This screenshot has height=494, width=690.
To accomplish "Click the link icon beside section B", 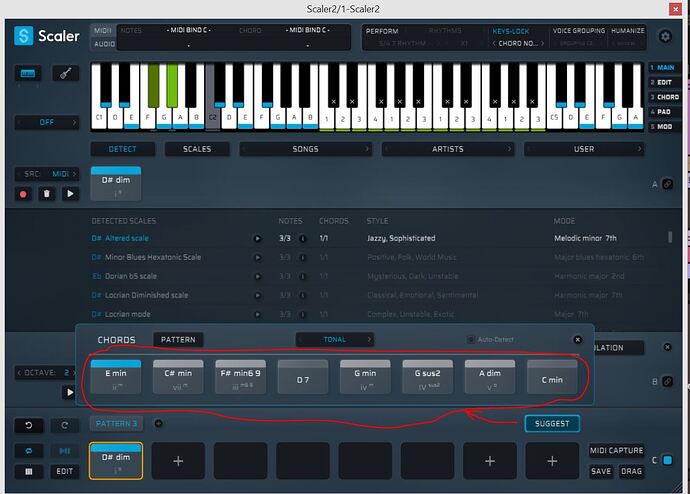I will point(668,381).
